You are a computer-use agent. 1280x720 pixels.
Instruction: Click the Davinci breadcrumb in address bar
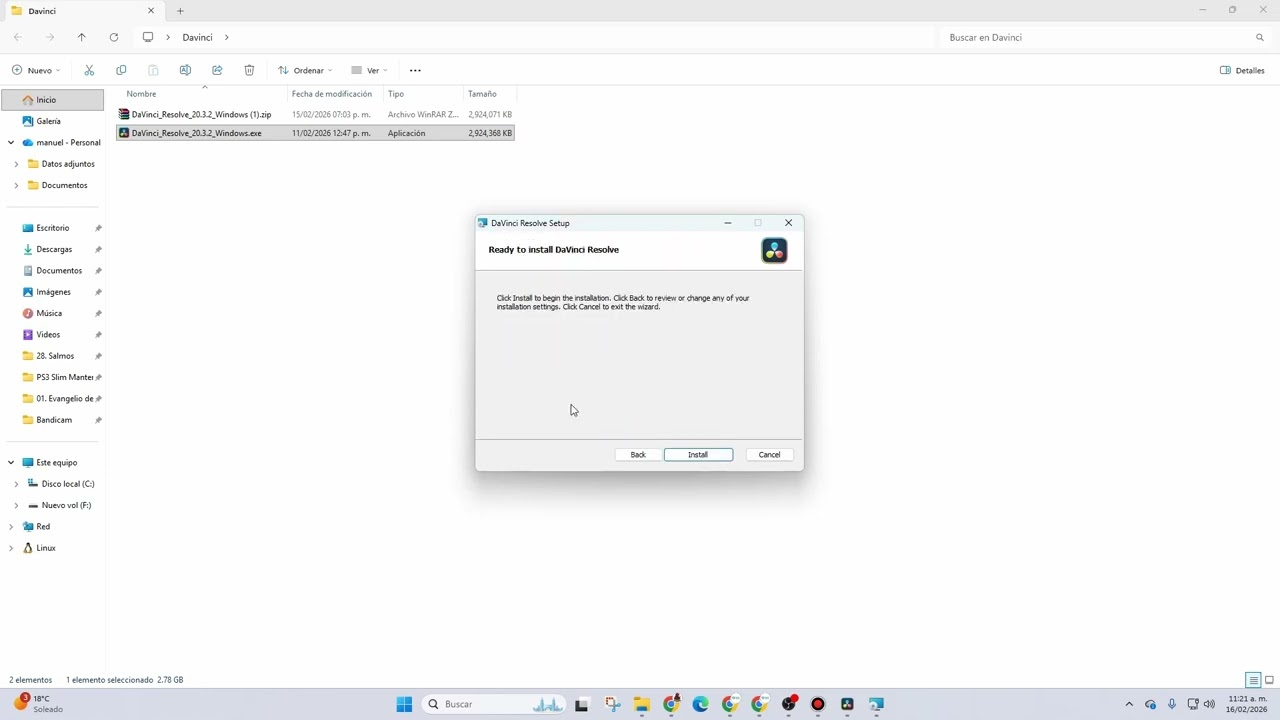tap(197, 37)
